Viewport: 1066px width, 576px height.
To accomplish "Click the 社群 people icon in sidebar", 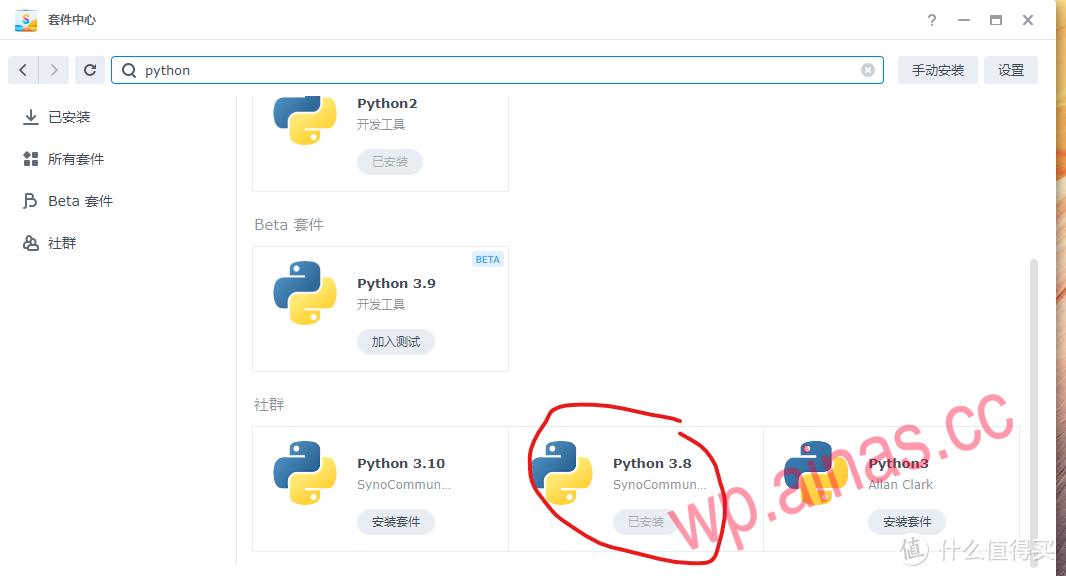I will pyautogui.click(x=31, y=243).
